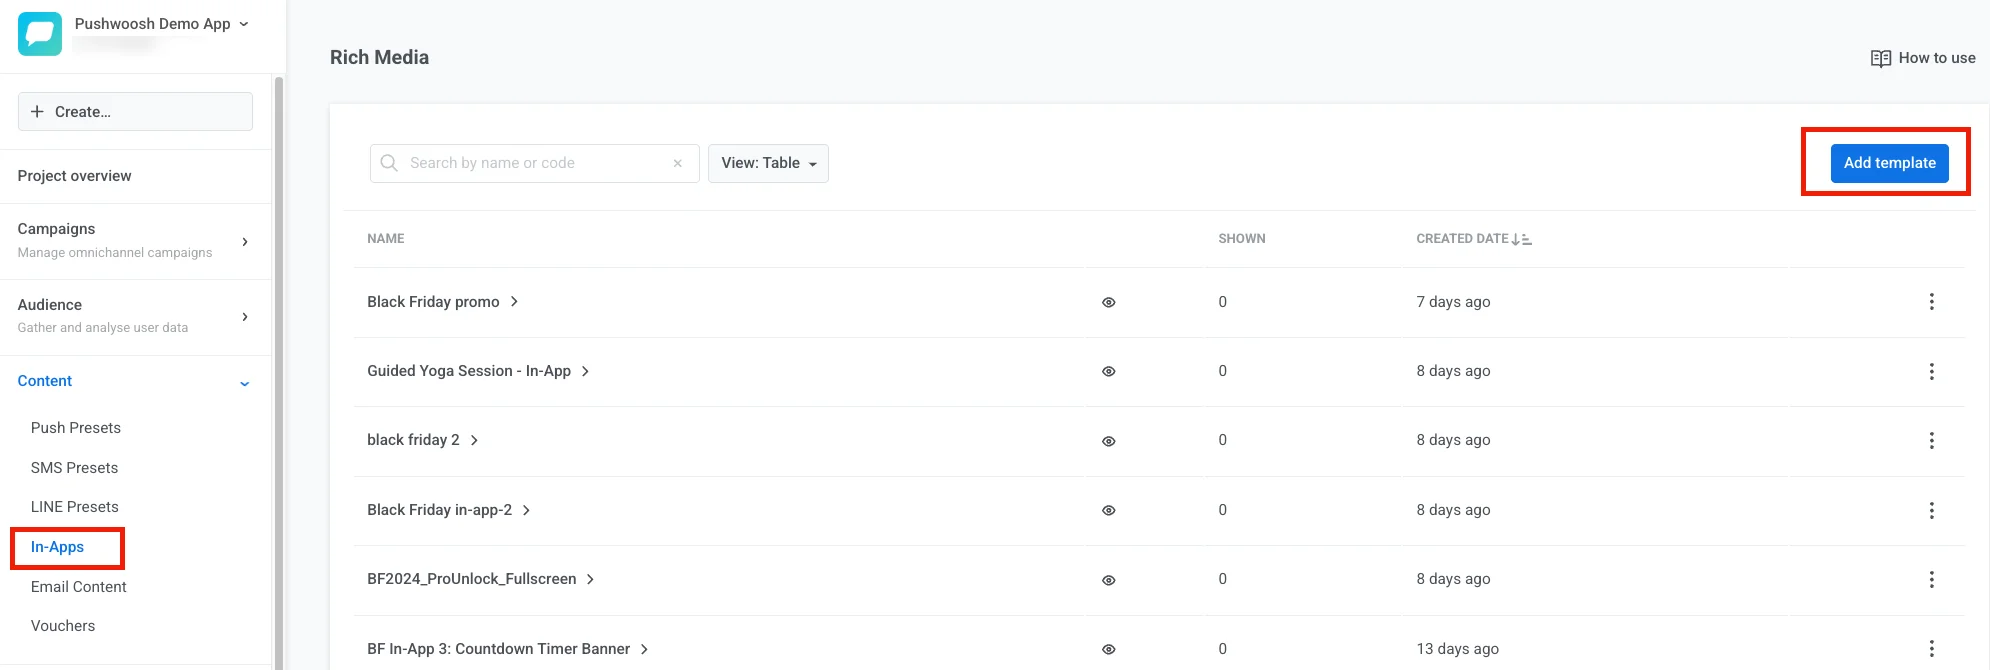Open more actions for BF2024_ProUnlock_Fullscreen
This screenshot has width=1990, height=670.
coord(1931,580)
